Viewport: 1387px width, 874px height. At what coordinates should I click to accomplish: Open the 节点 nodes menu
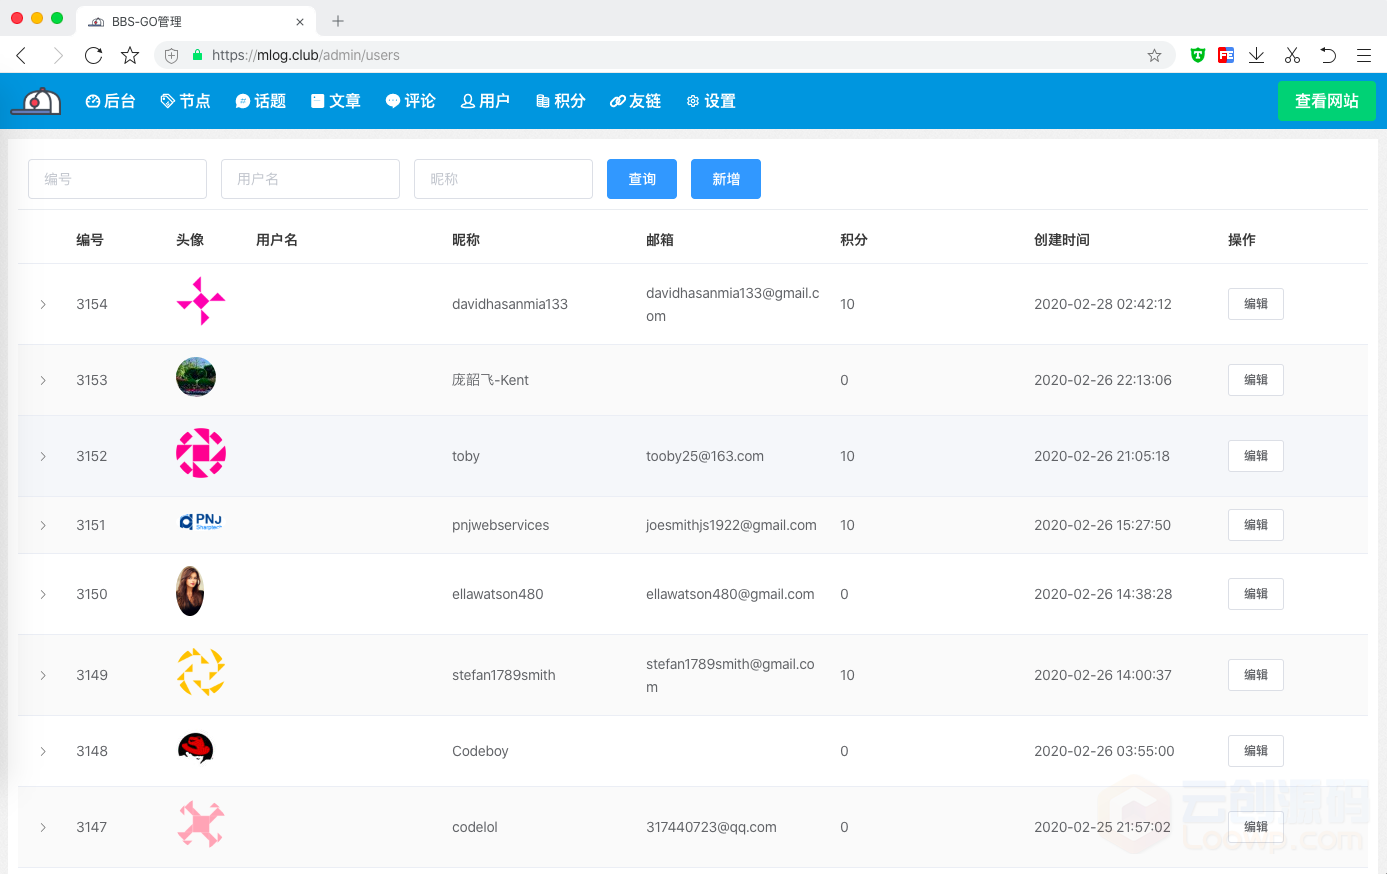(x=185, y=101)
